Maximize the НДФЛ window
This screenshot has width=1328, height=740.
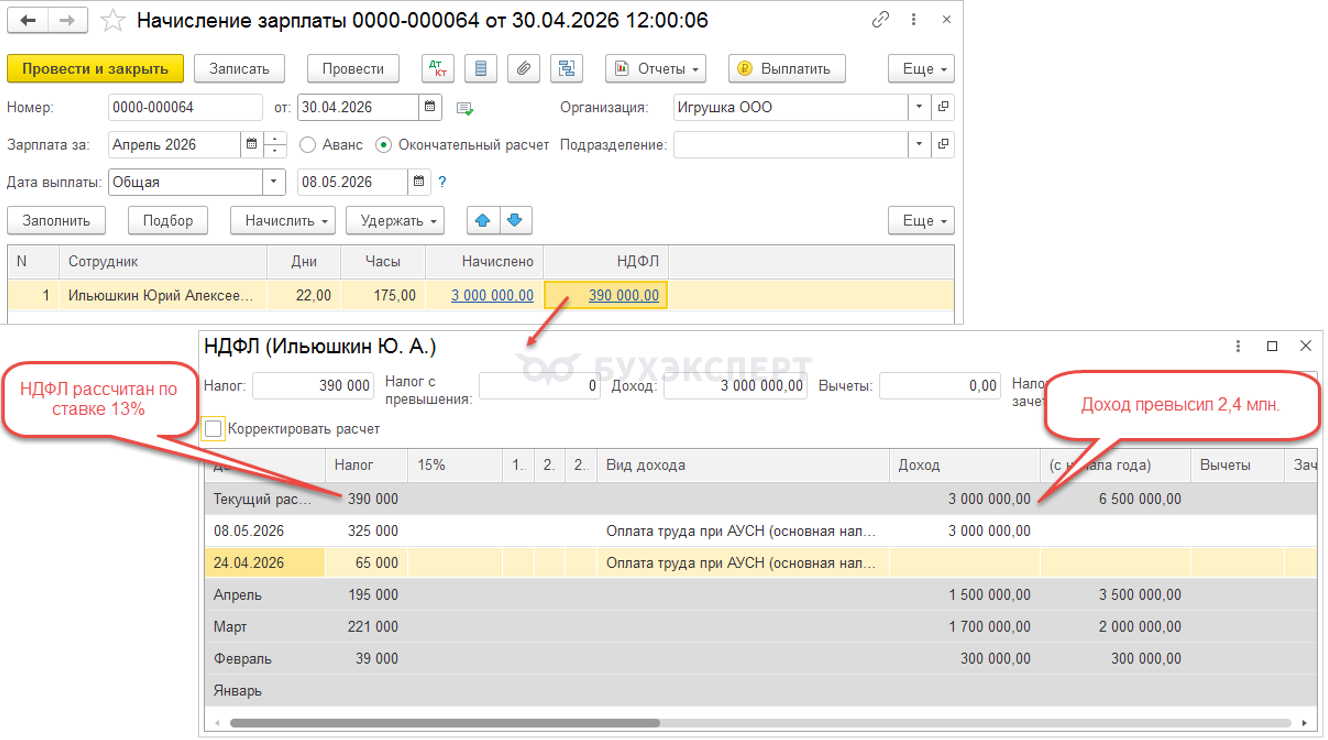1272,346
